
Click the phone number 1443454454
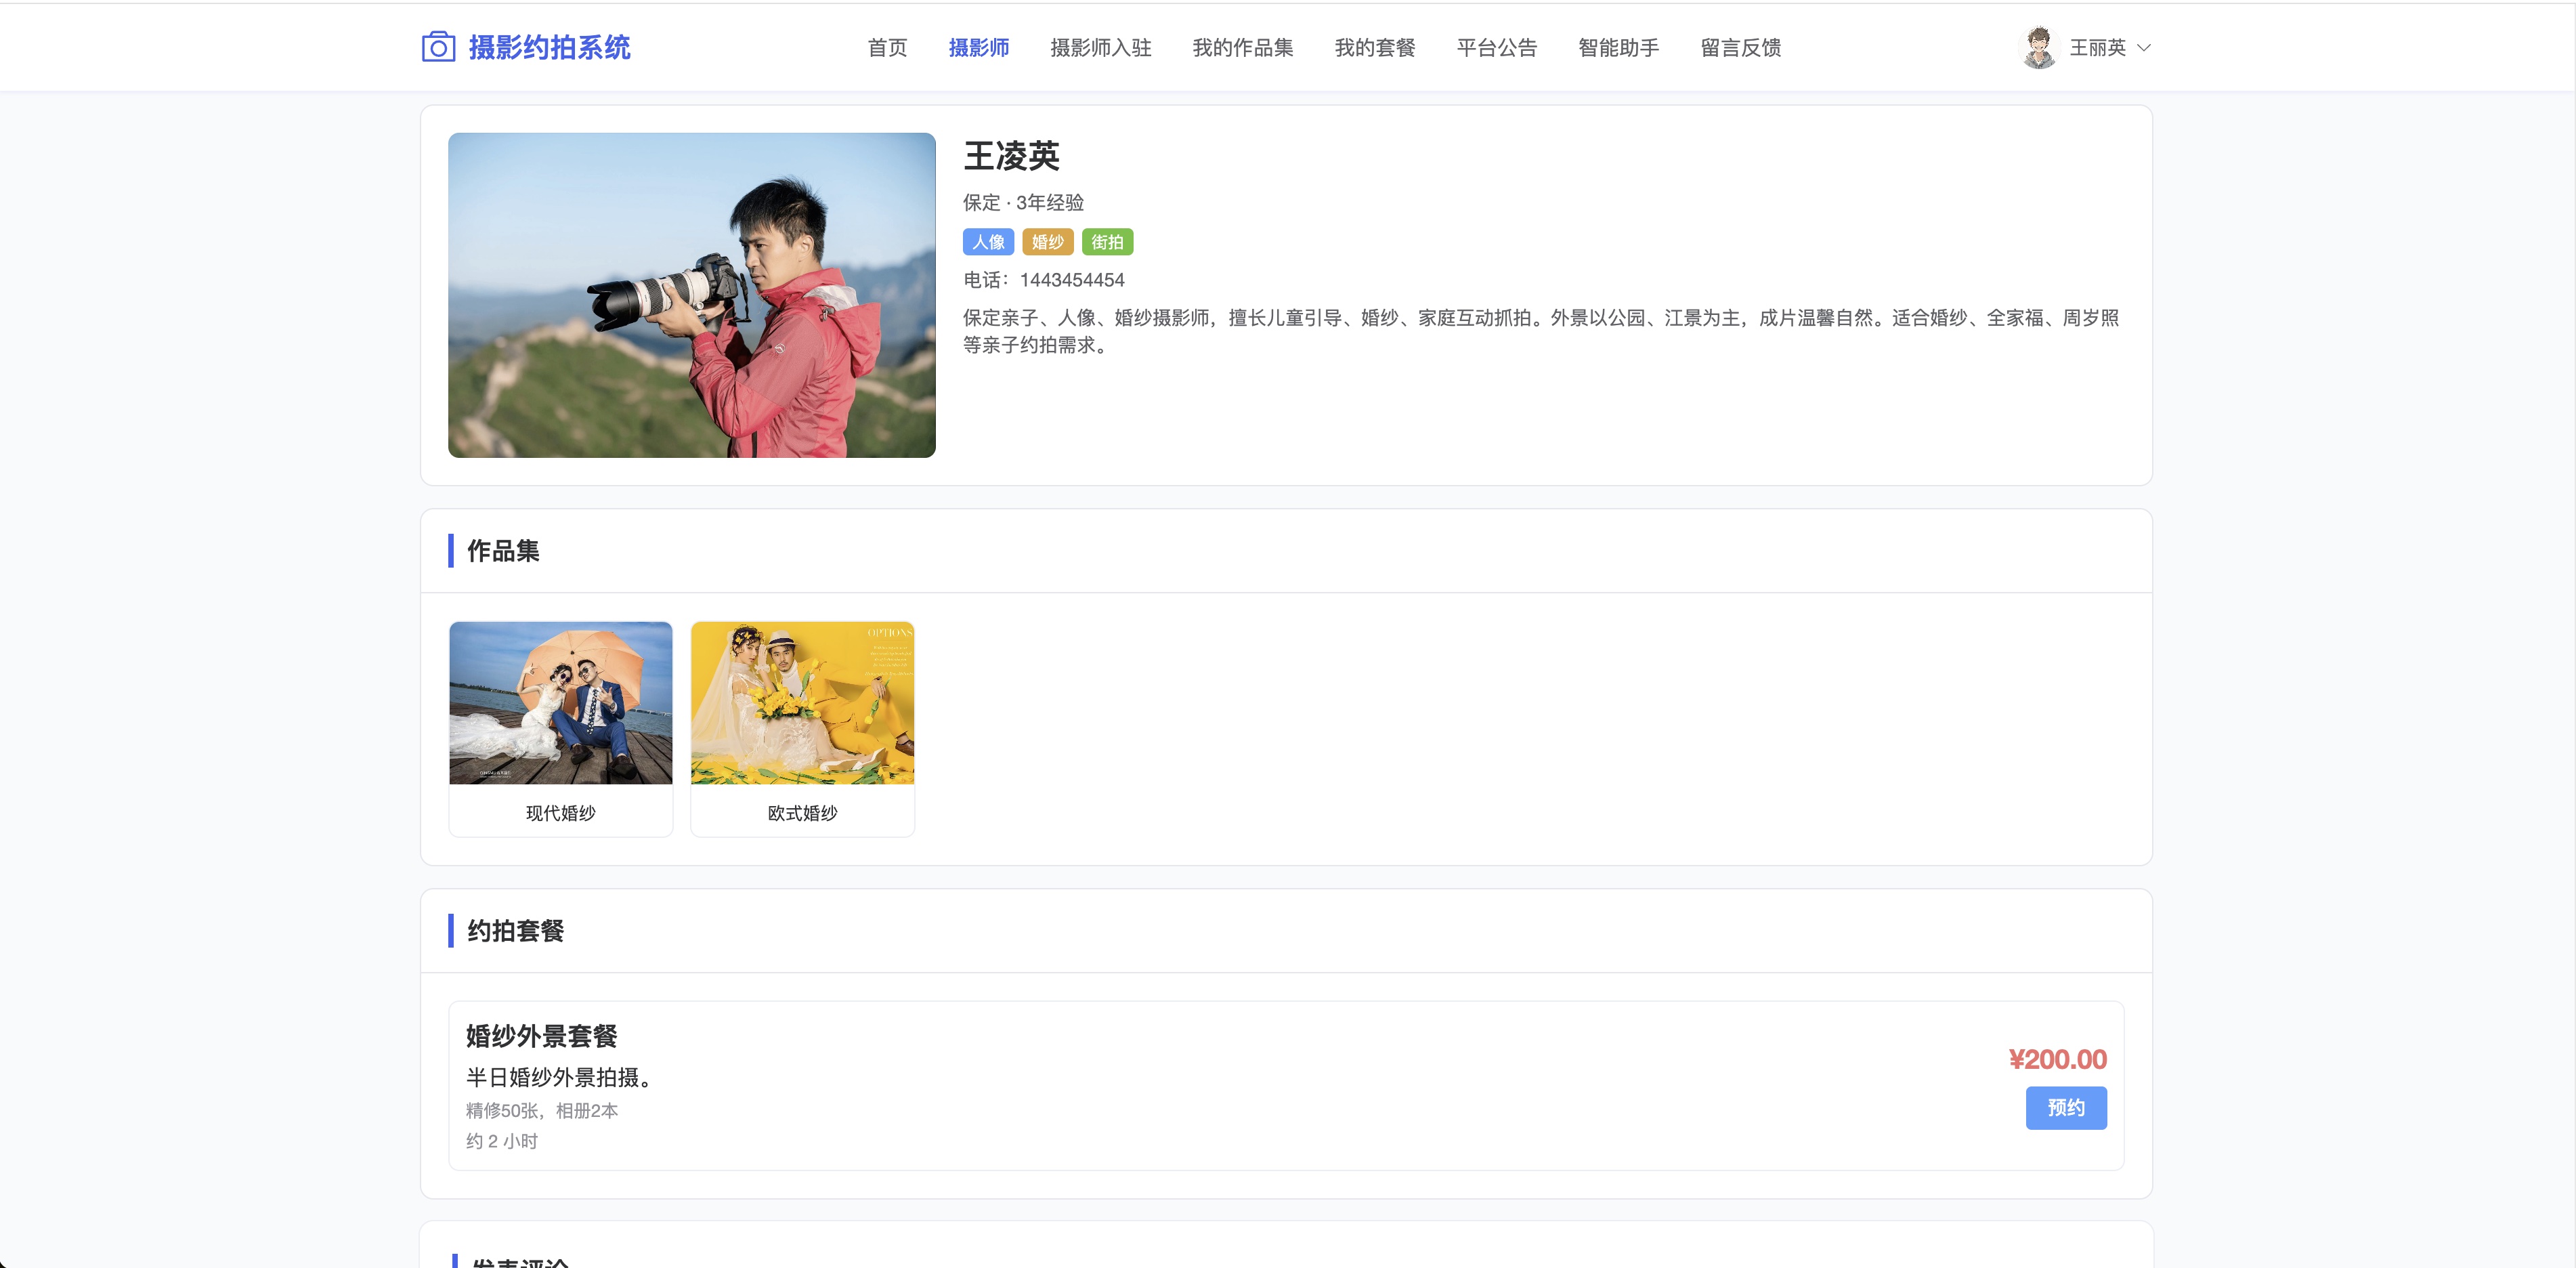(x=1072, y=280)
